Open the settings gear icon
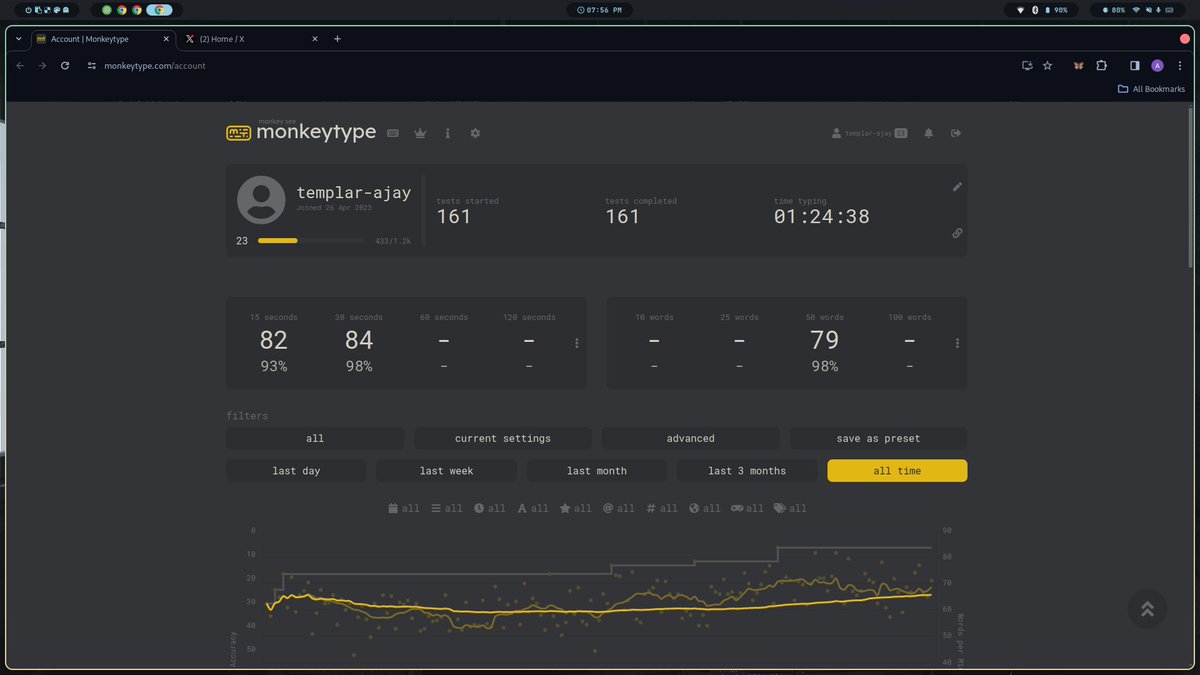Screen dimensions: 1200x675 pyautogui.click(x=475, y=133)
